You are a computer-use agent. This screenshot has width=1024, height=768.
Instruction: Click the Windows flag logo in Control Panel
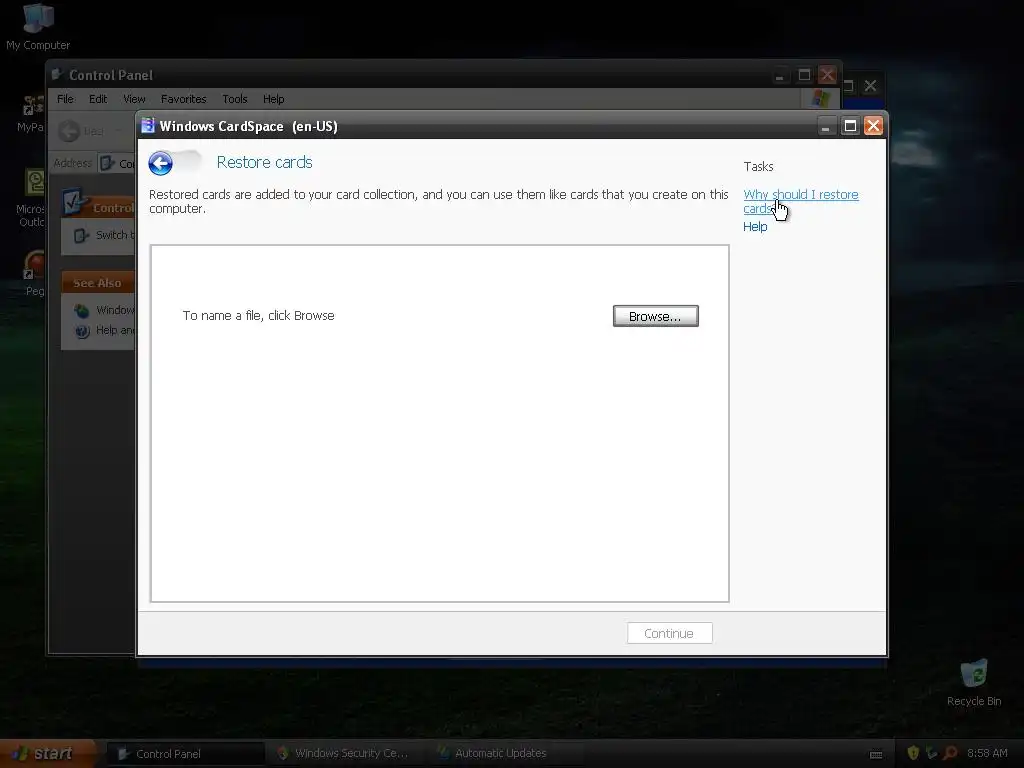tap(821, 99)
